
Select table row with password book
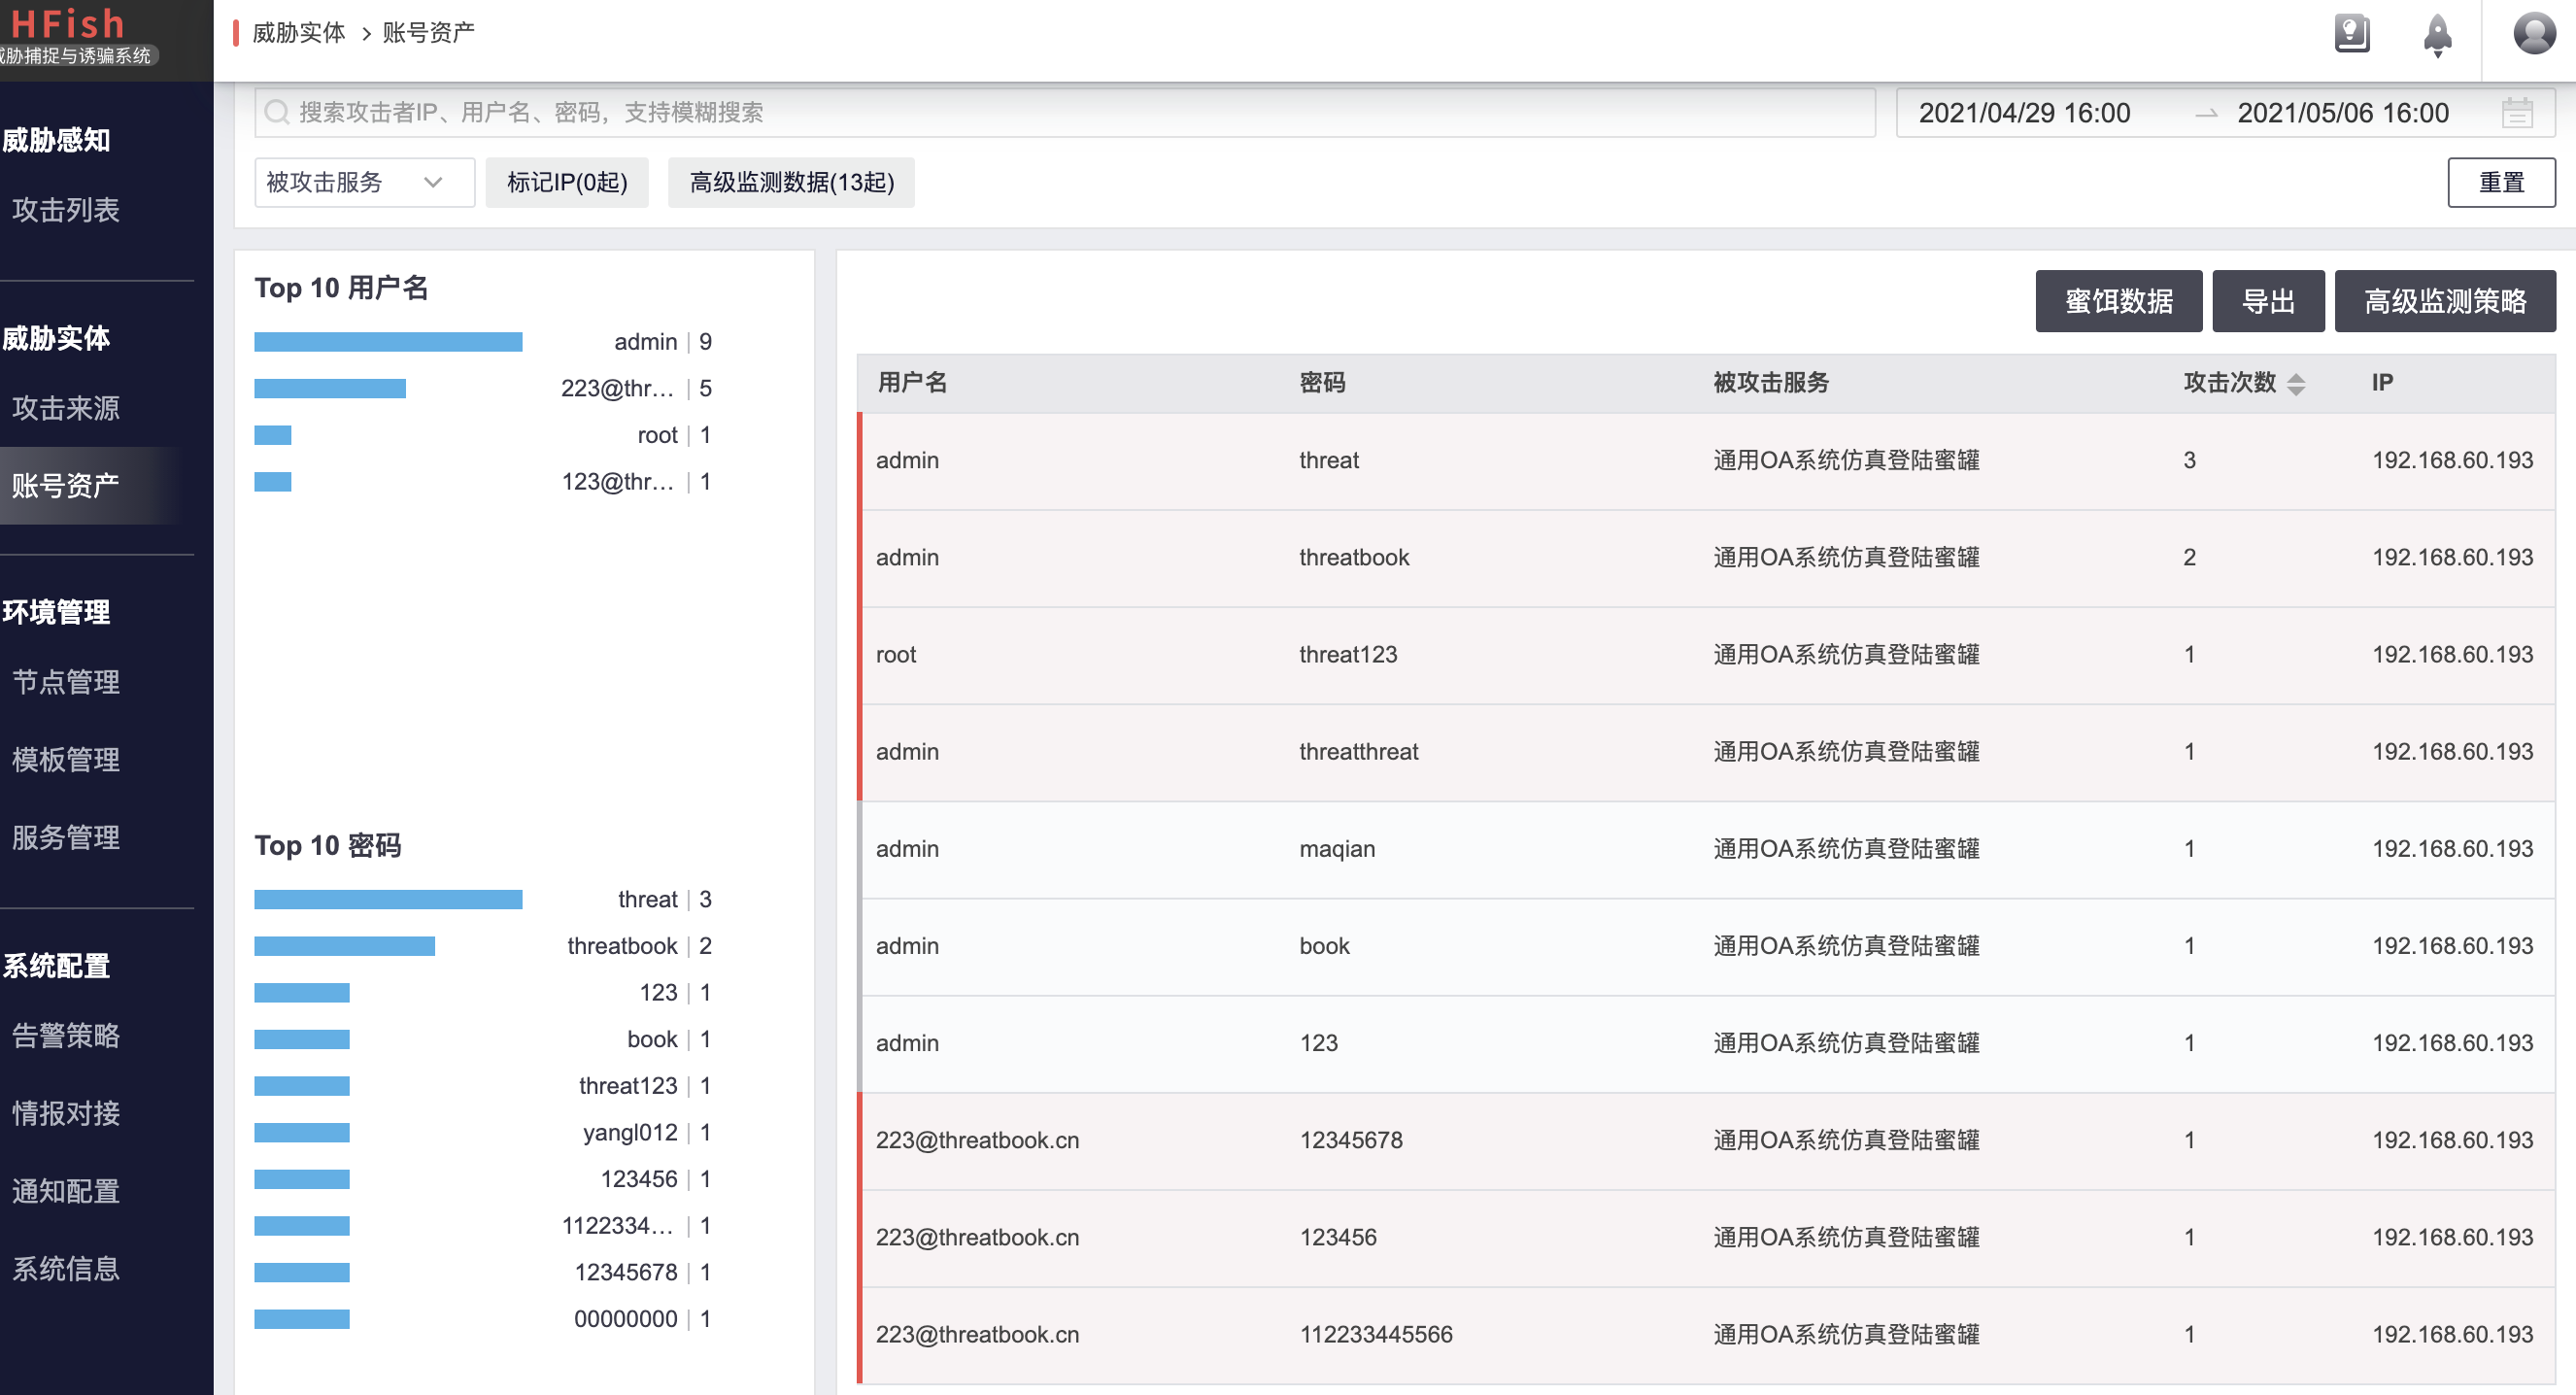tap(1707, 946)
